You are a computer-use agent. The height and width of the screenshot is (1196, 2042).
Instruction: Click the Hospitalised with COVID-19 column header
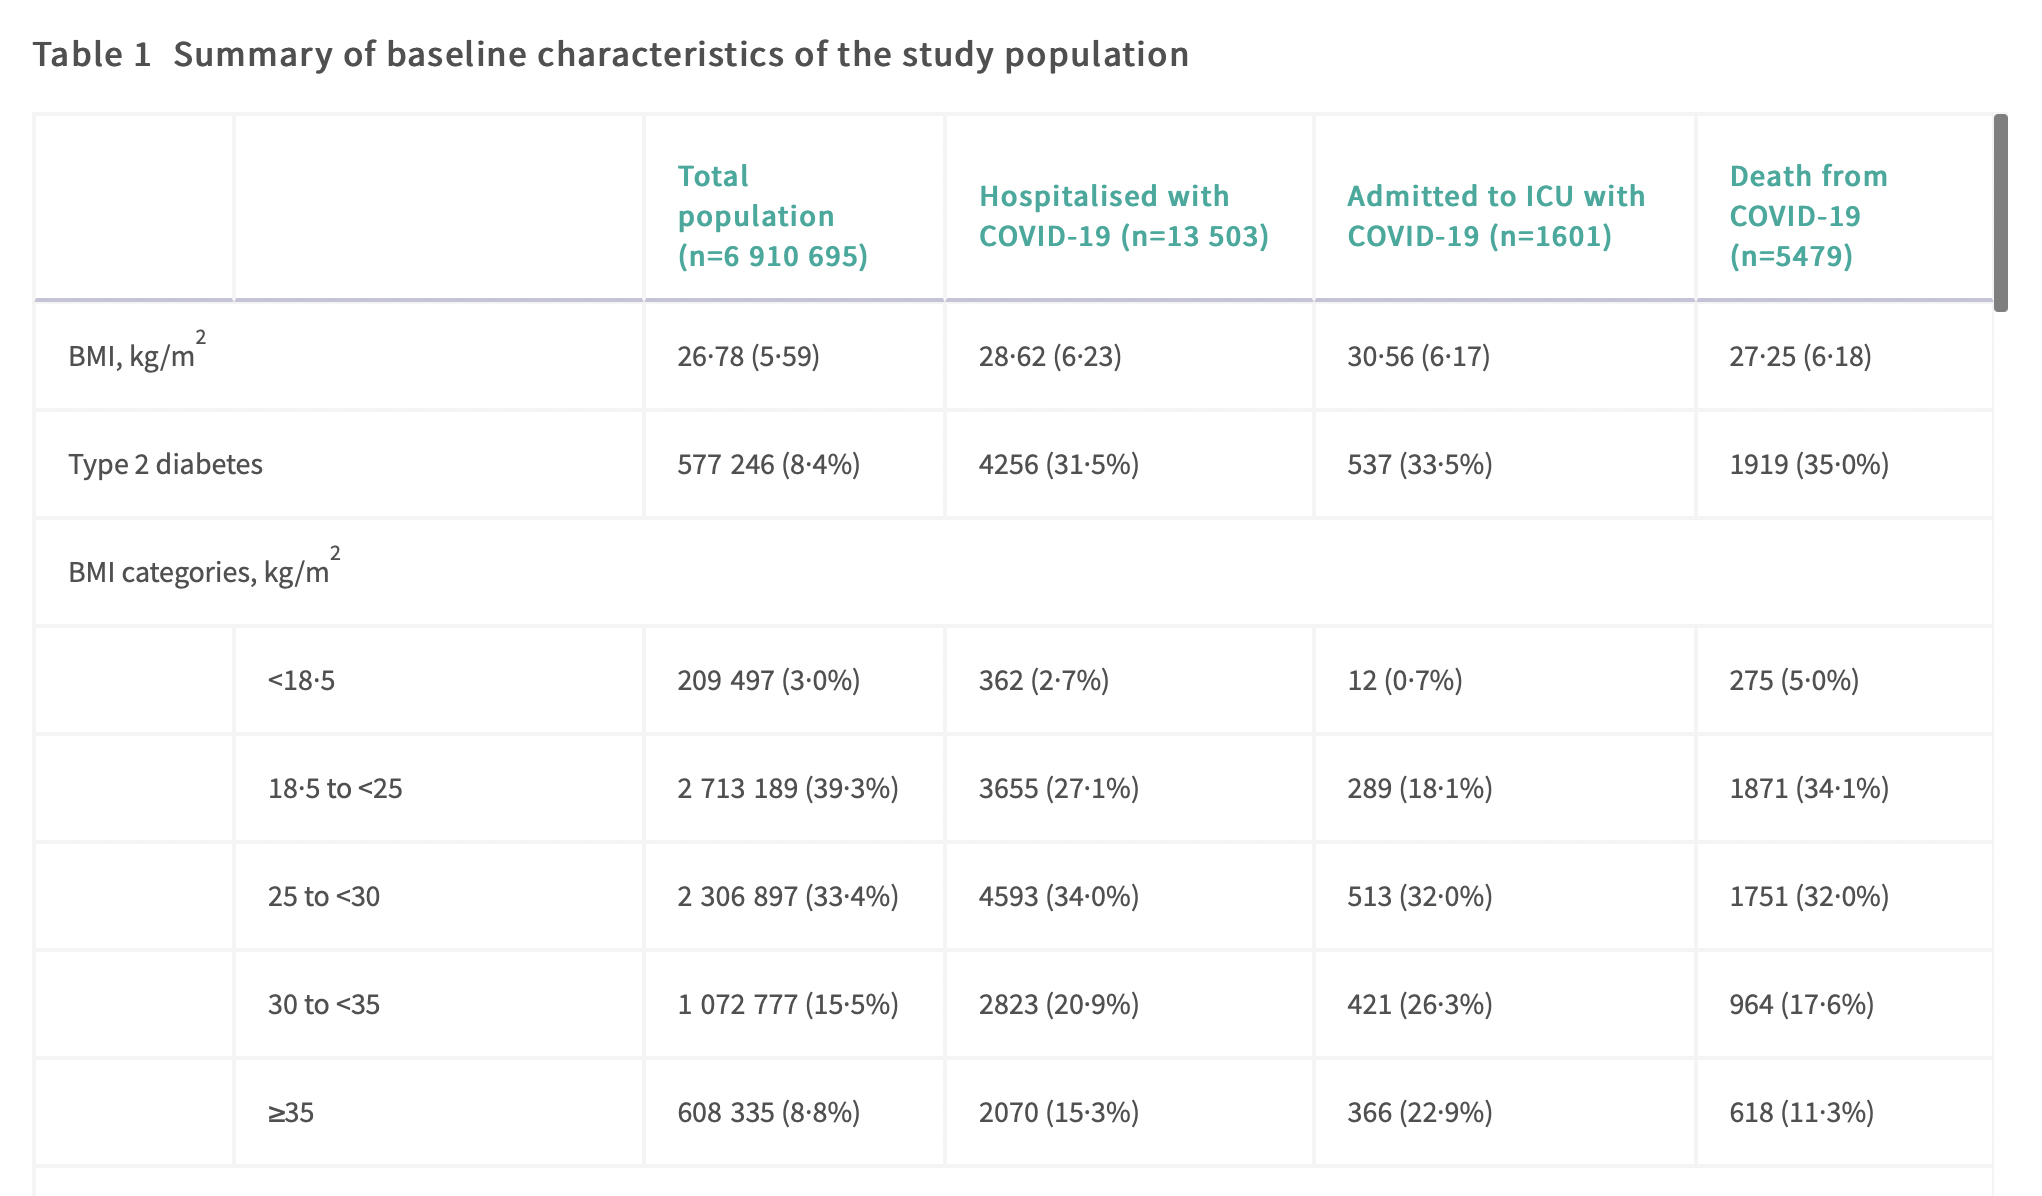(x=1123, y=216)
